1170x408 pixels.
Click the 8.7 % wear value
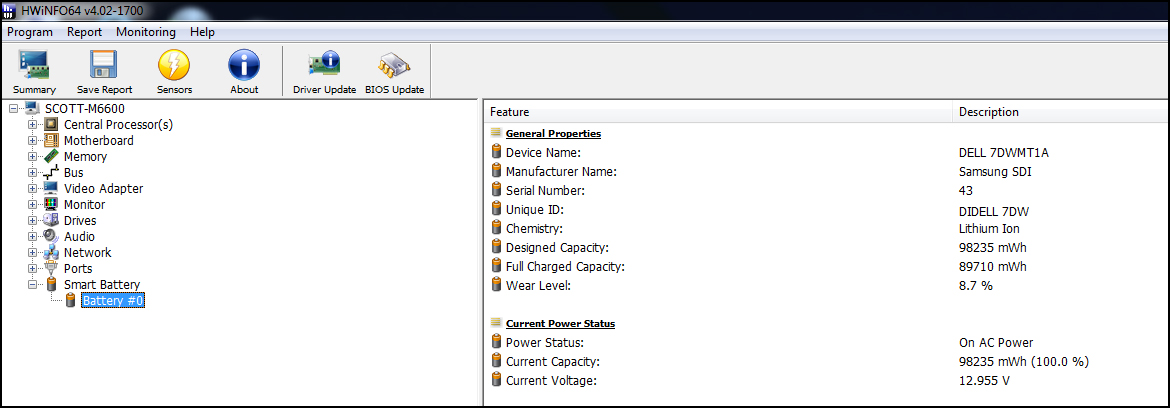click(x=975, y=285)
